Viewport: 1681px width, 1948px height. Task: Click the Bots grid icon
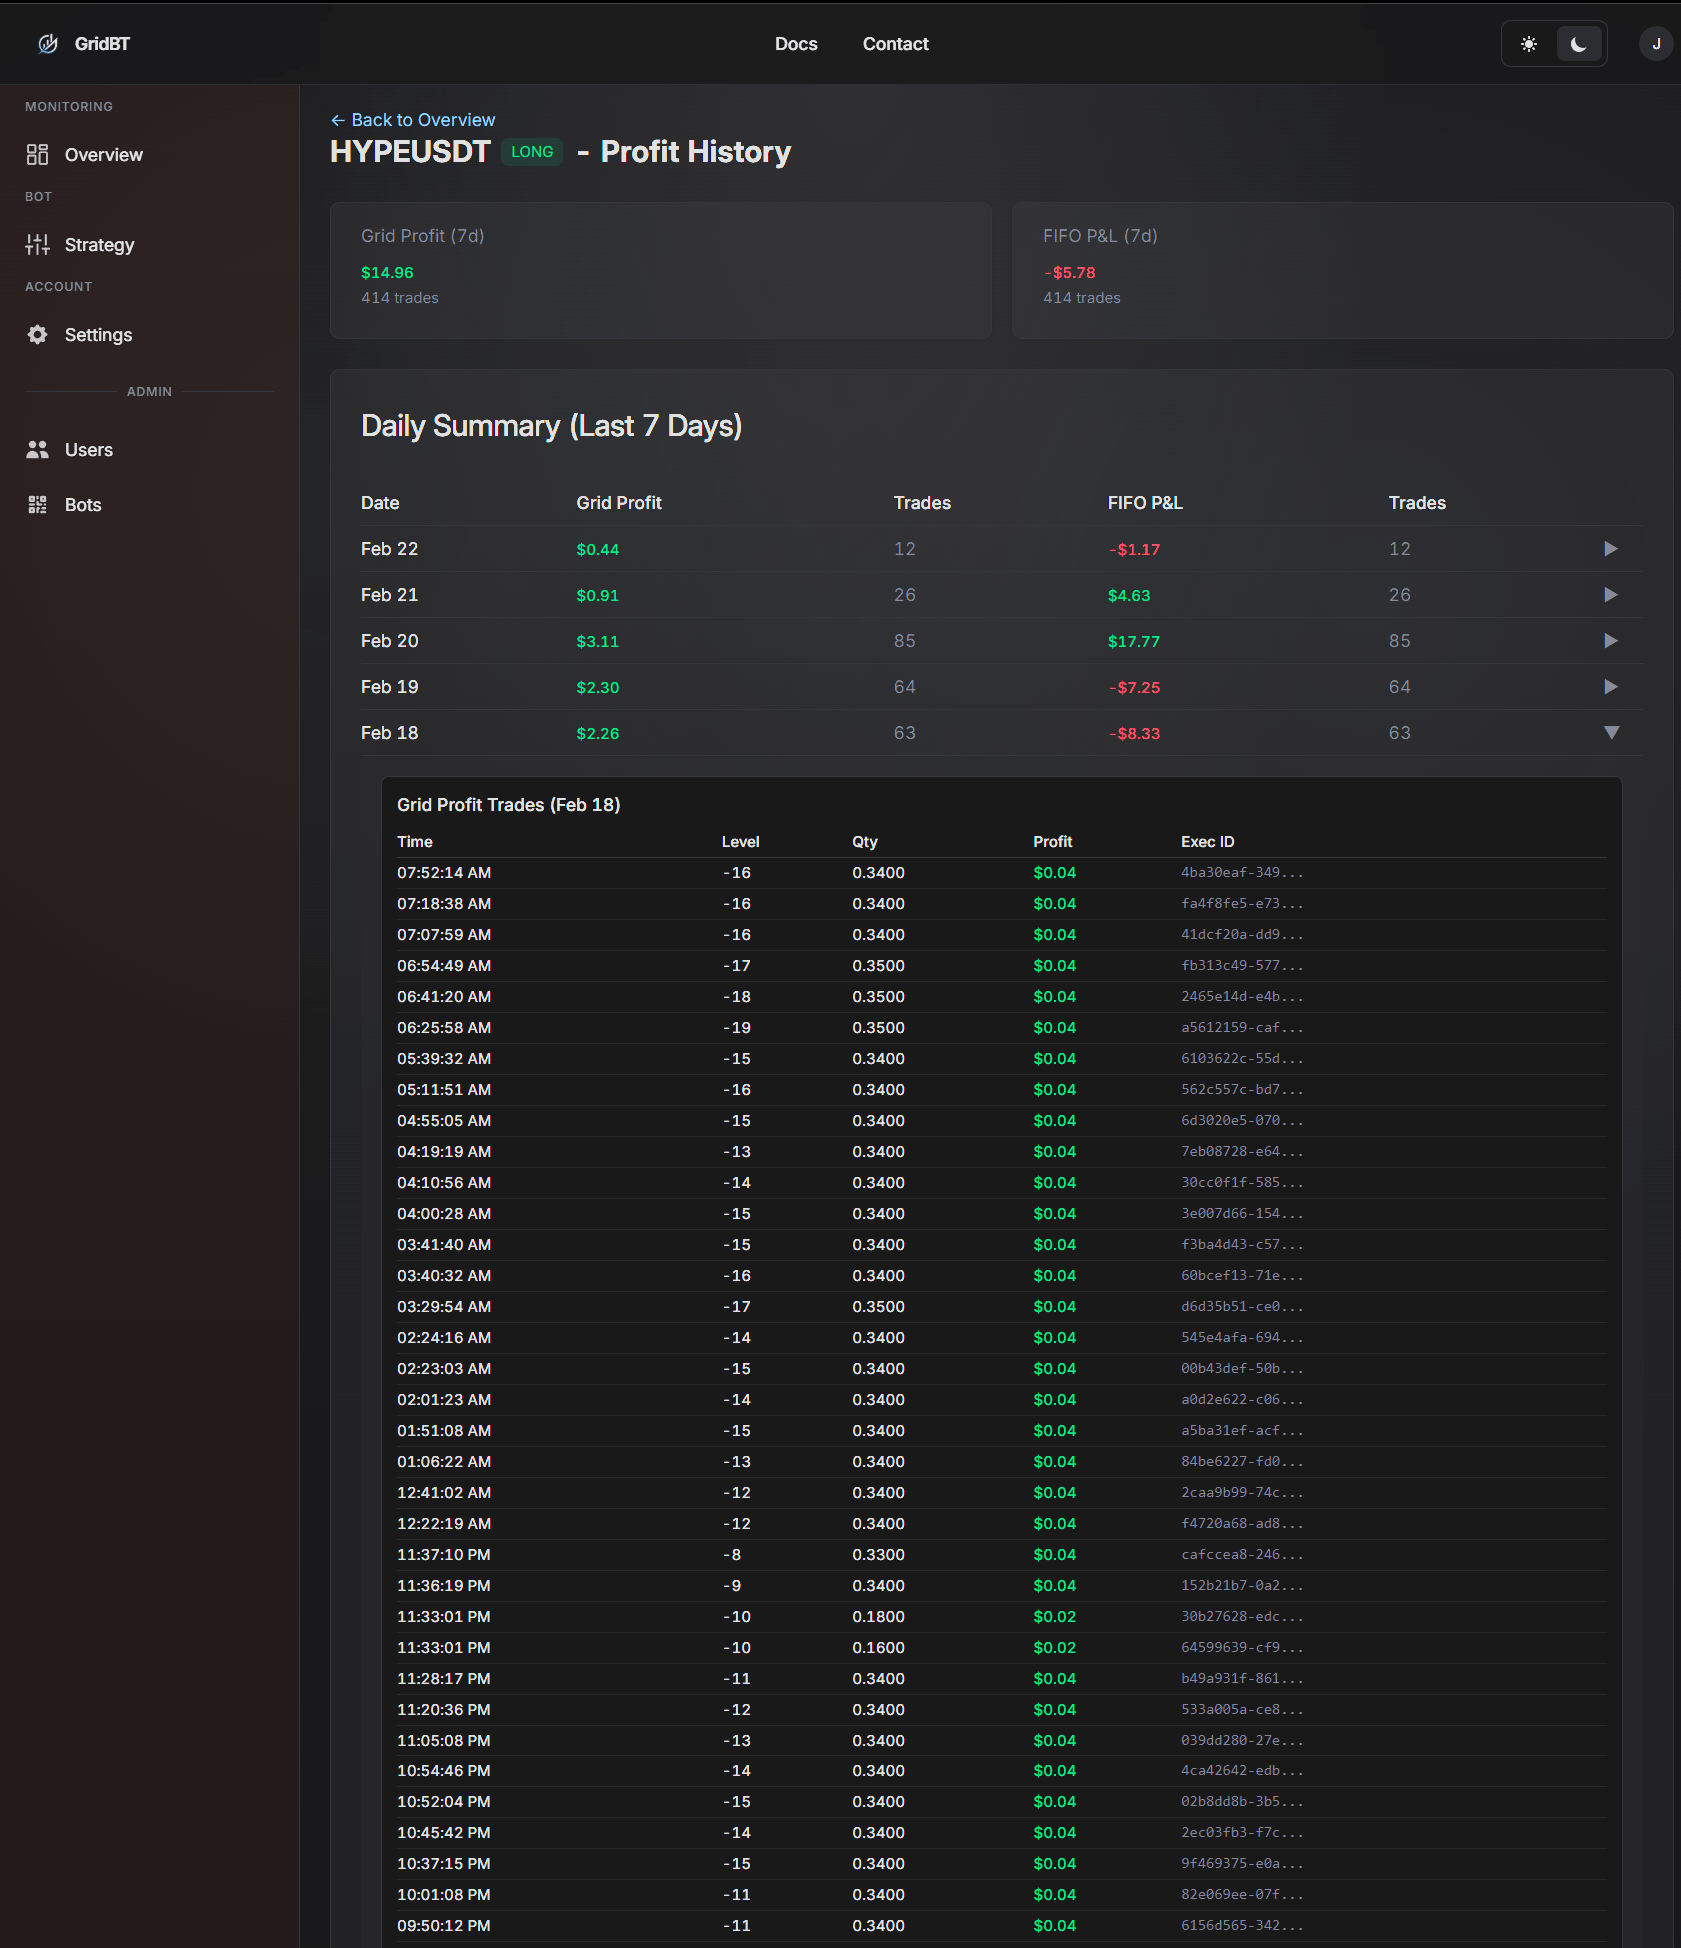pos(37,504)
